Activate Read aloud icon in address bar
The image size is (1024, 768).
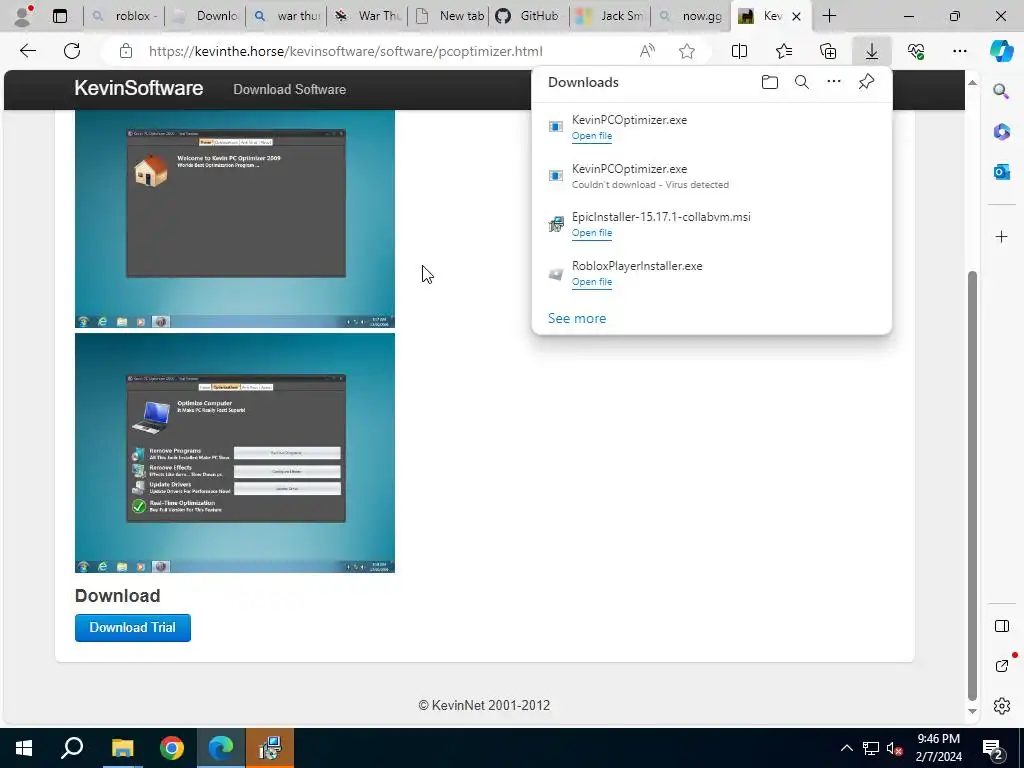coord(647,51)
